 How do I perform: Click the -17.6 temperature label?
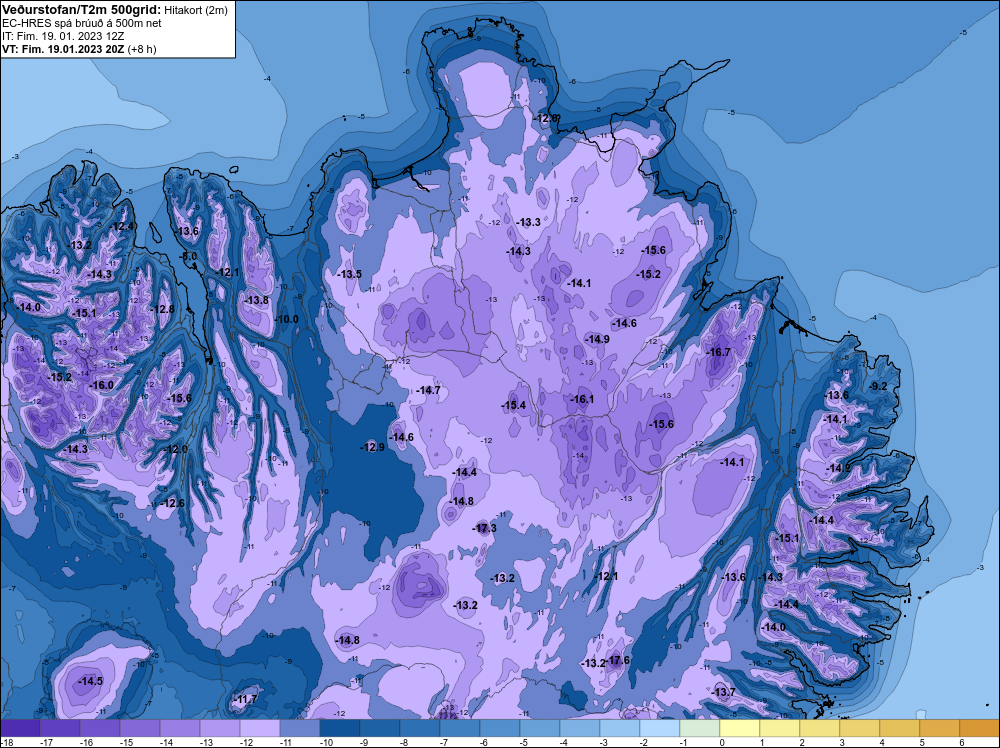tap(617, 660)
